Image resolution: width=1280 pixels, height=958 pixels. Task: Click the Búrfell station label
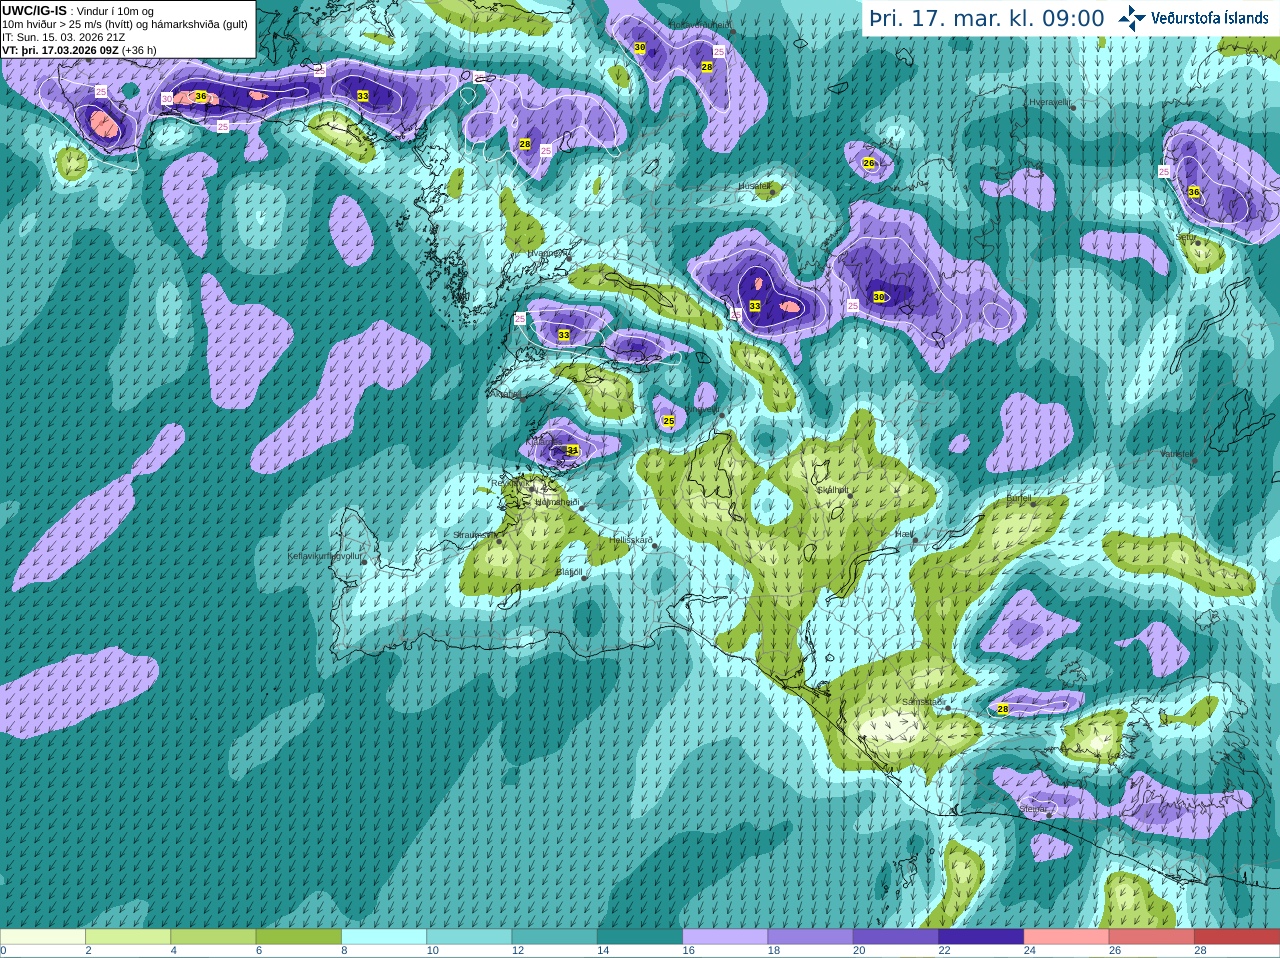click(x=1019, y=498)
